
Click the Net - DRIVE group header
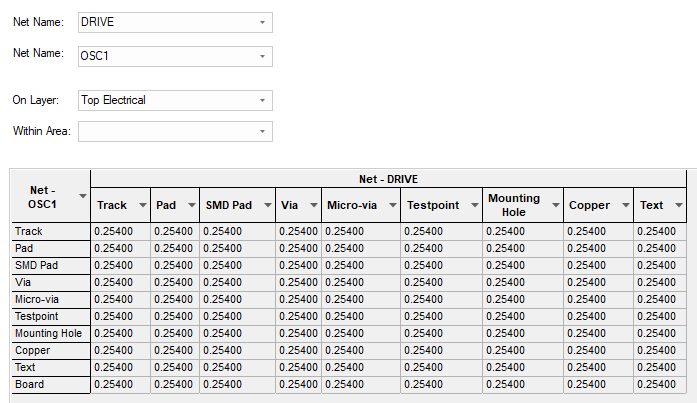pyautogui.click(x=388, y=178)
